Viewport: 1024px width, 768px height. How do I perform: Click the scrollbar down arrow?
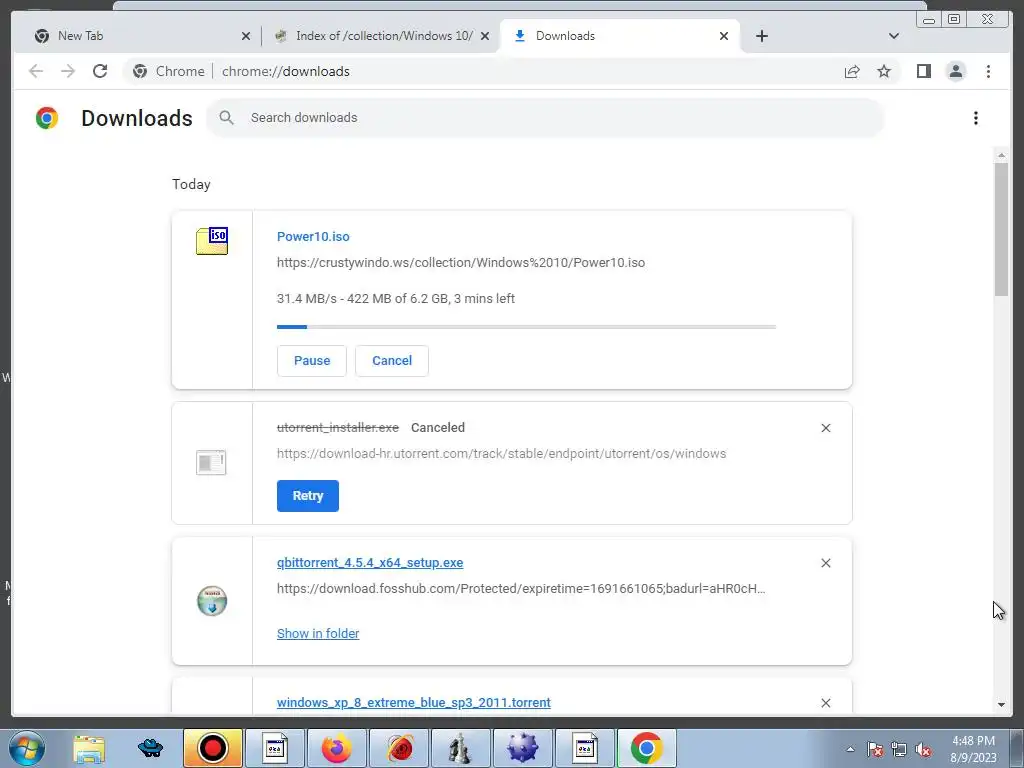[1001, 705]
